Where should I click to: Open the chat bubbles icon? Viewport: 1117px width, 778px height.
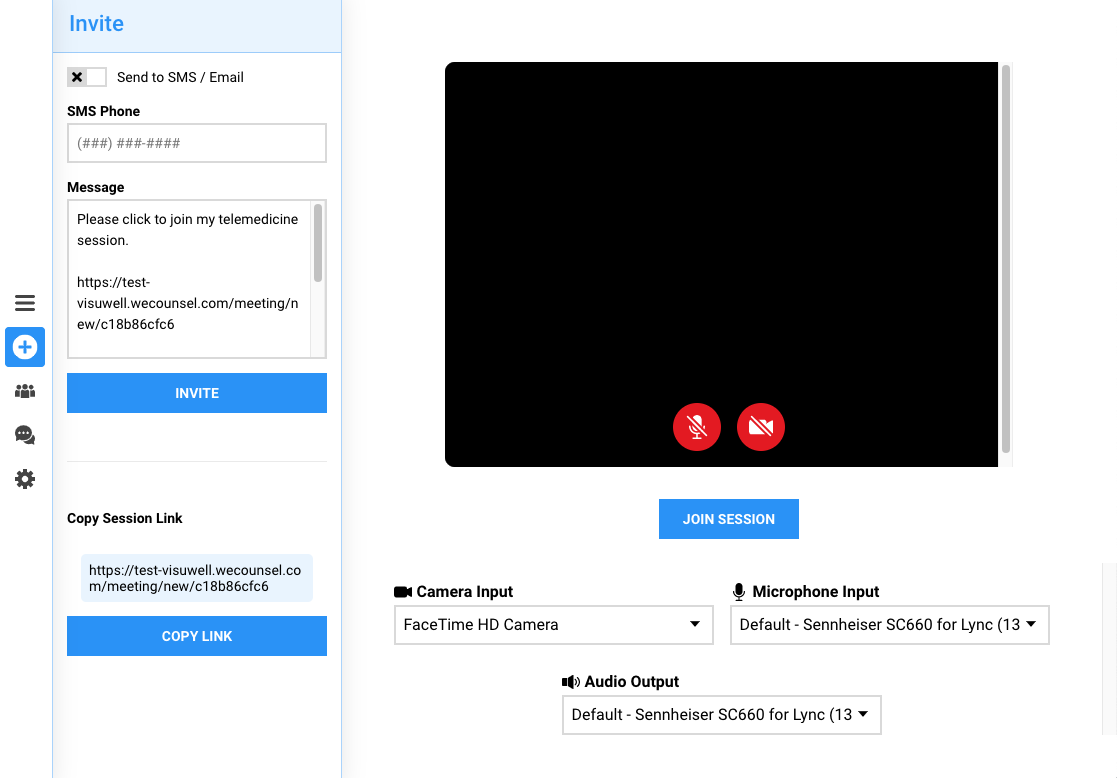coord(25,435)
